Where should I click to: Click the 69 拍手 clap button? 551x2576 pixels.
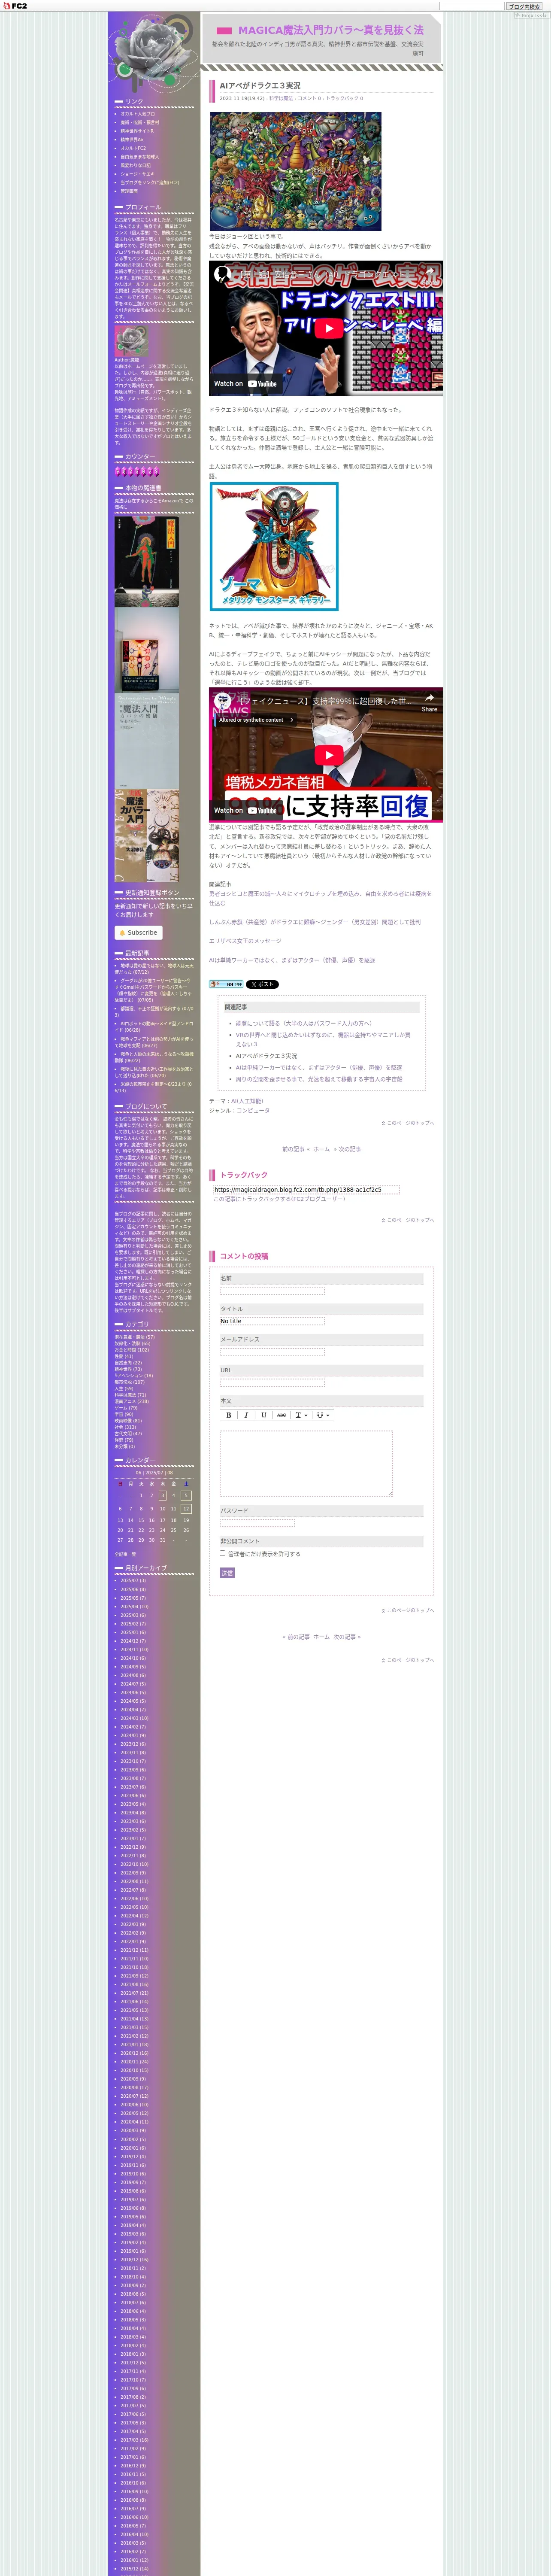point(226,984)
